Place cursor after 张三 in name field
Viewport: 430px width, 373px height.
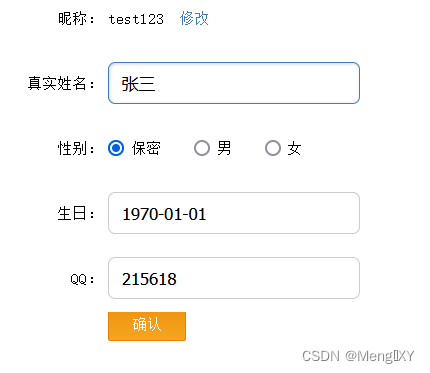158,84
